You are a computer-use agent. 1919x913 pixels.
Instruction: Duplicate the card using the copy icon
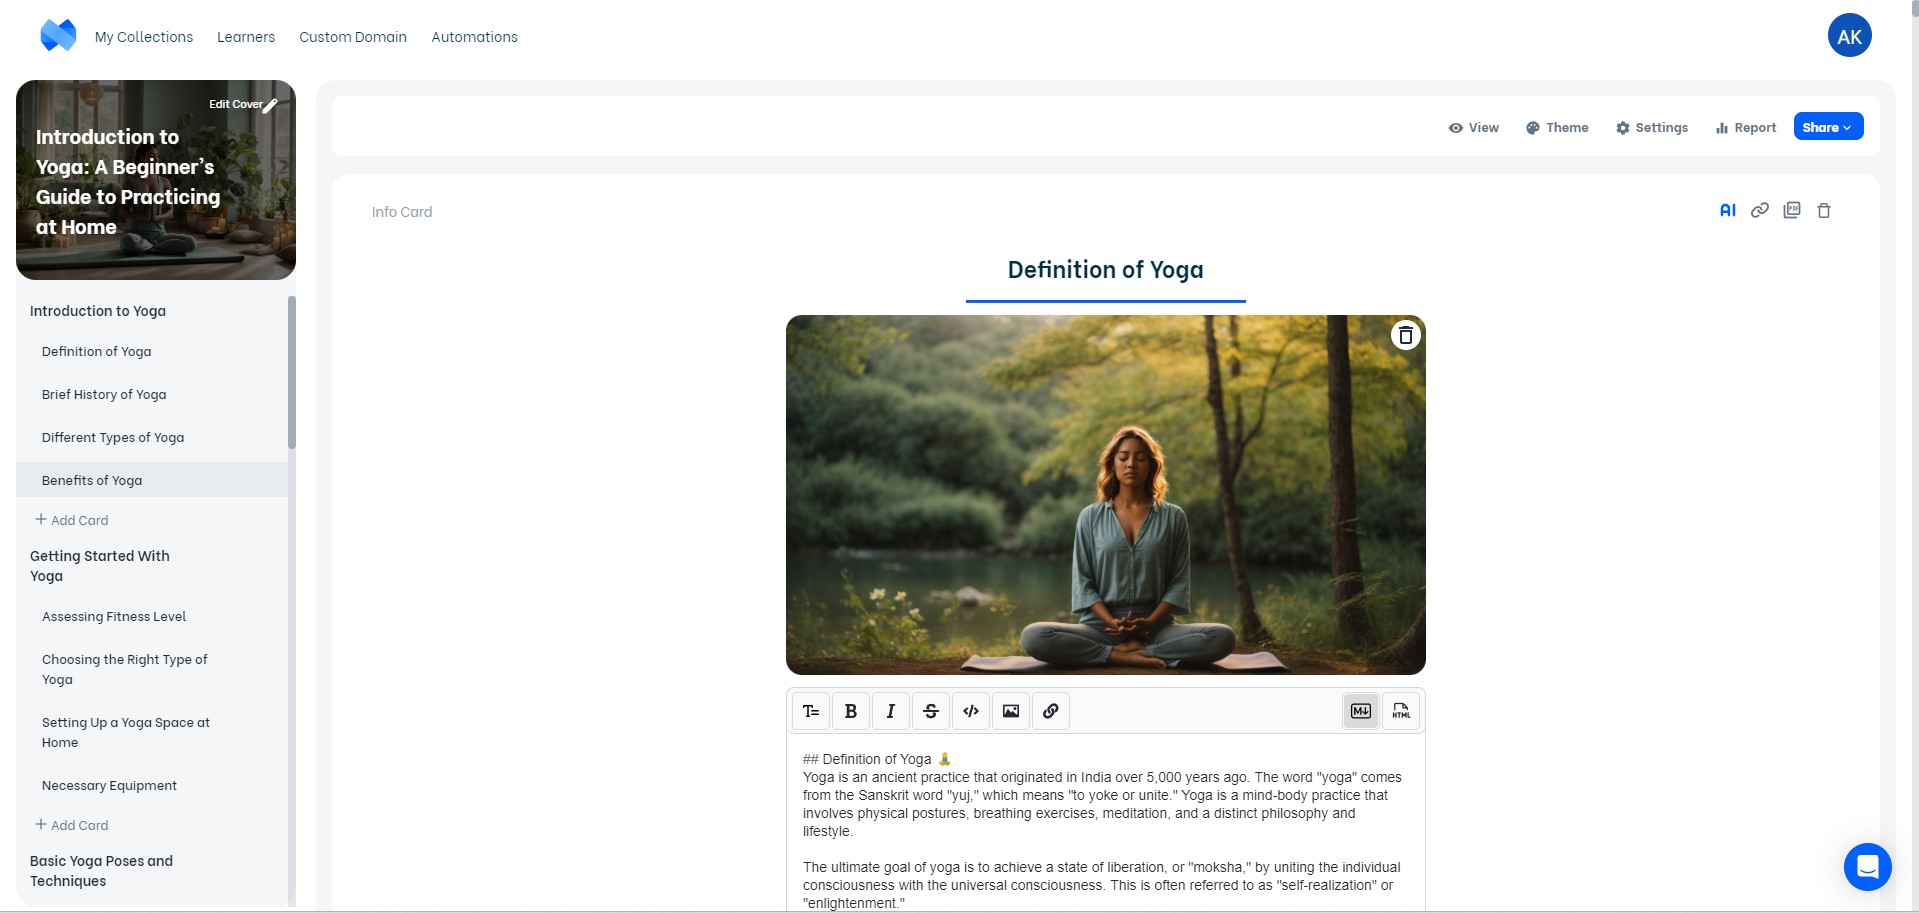click(x=1792, y=210)
